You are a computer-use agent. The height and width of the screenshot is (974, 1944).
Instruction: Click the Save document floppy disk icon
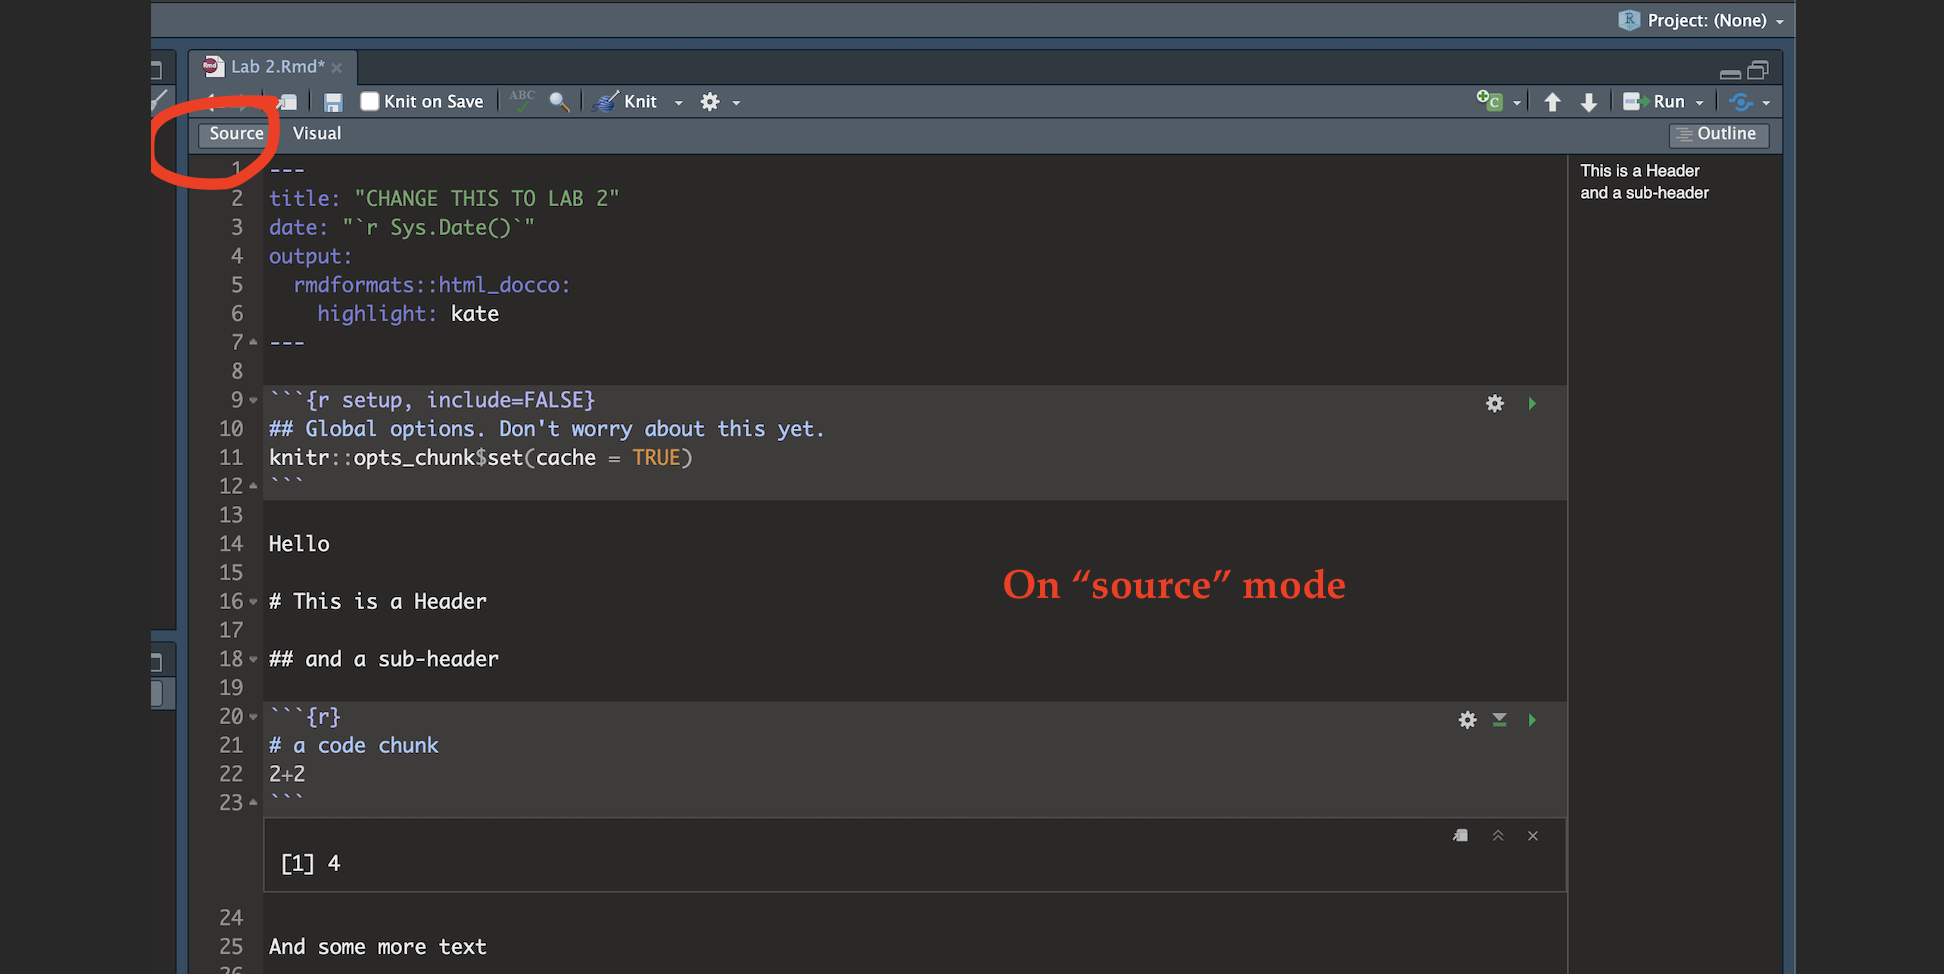333,102
